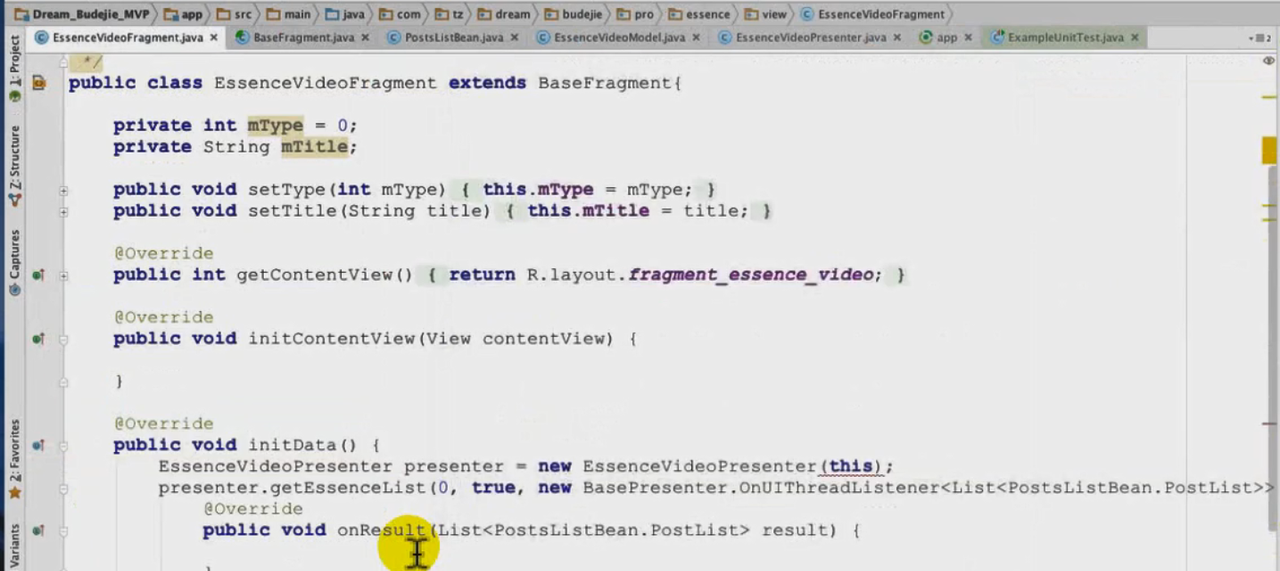Click the java breadcrumb folder
This screenshot has height=571, width=1280.
[346, 14]
